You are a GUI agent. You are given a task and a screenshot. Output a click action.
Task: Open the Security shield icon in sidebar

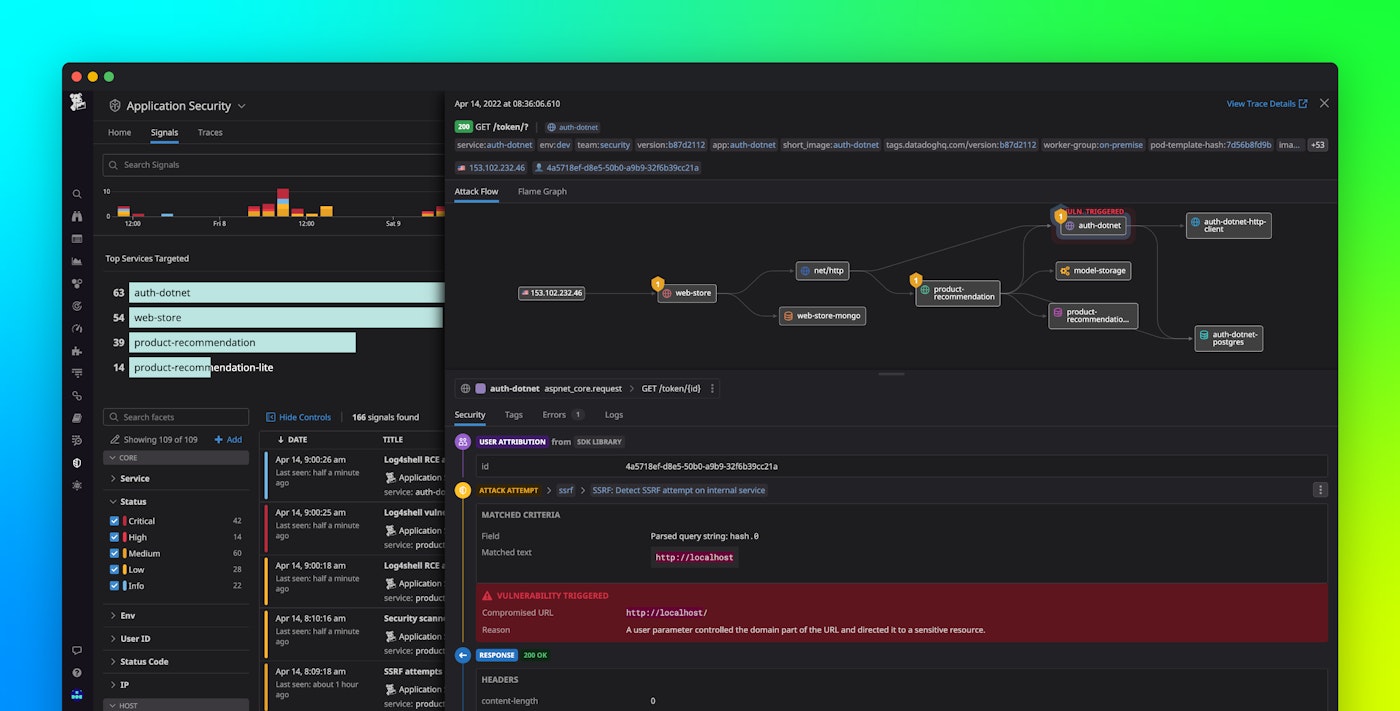pos(76,462)
